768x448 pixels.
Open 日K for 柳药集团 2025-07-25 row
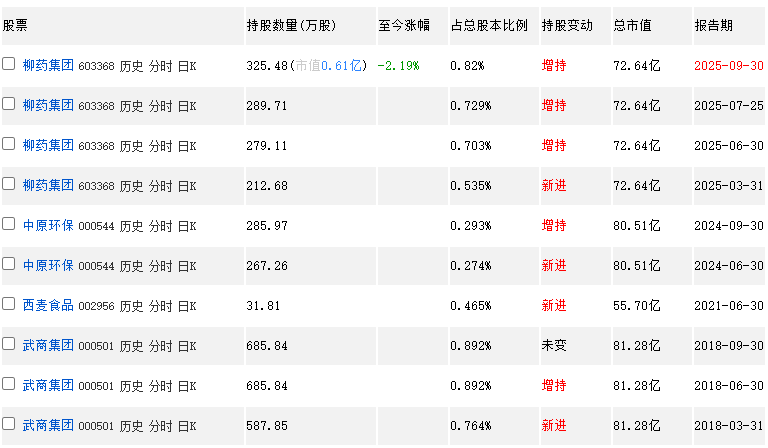coord(187,106)
